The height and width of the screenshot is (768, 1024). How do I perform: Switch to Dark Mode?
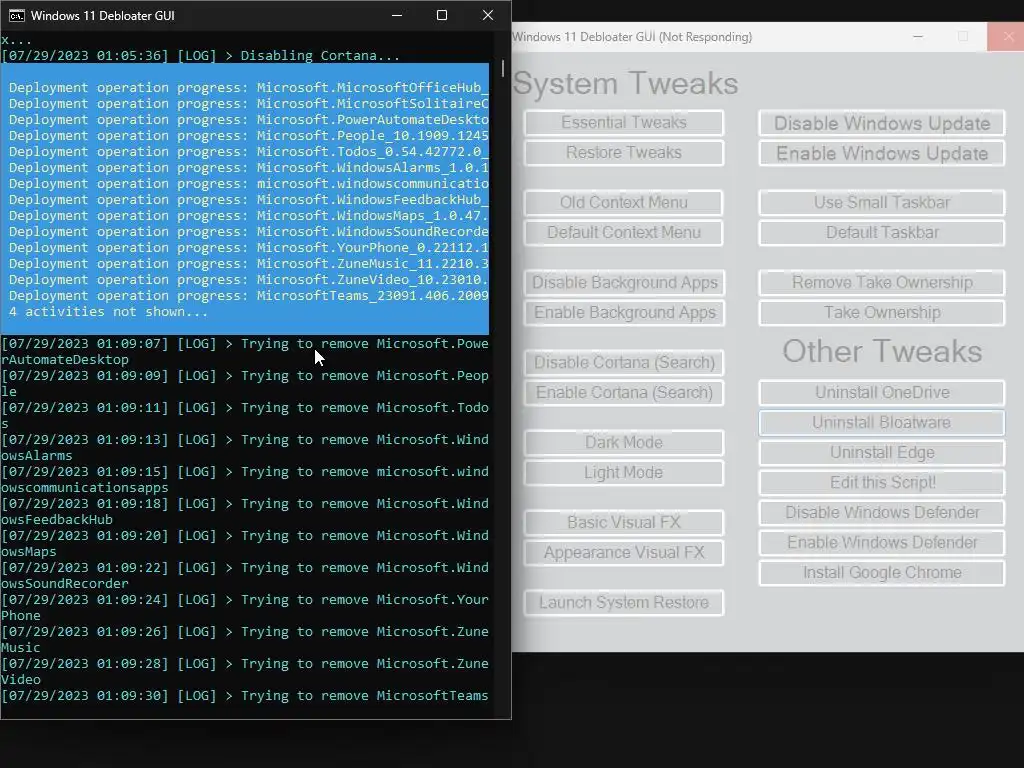(624, 443)
